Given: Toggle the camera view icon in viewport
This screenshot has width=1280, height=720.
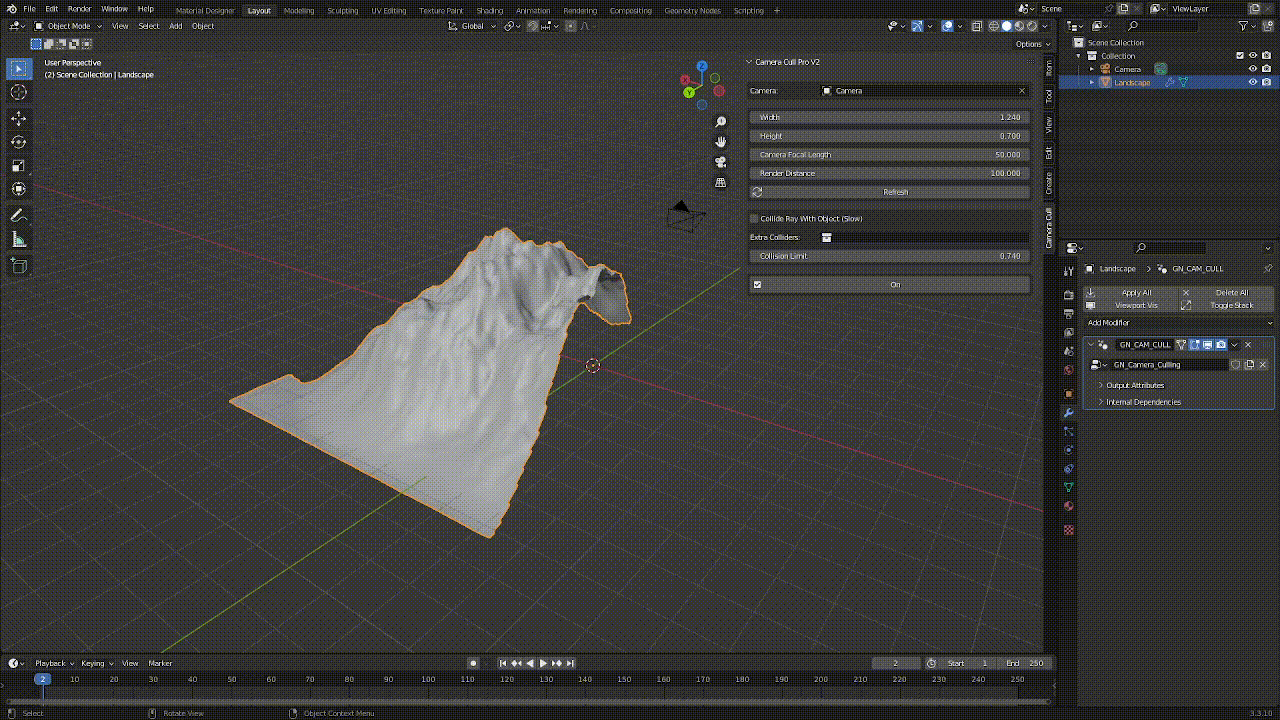Looking at the screenshot, I should click(x=720, y=162).
